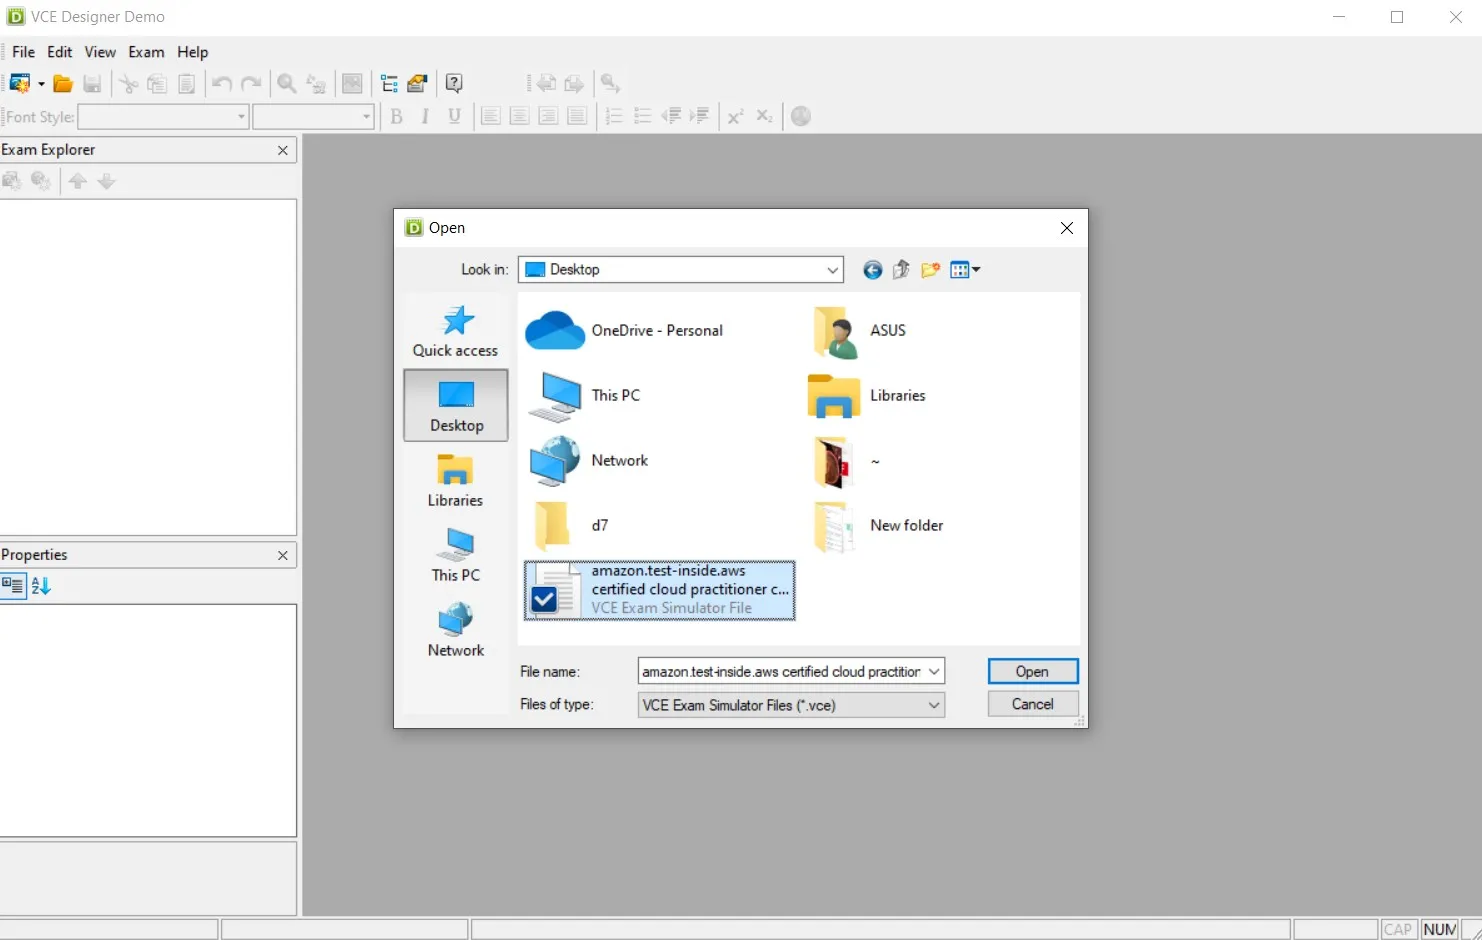Image resolution: width=1482 pixels, height=940 pixels.
Task: Click the numbered list formatting icon
Action: coord(613,116)
